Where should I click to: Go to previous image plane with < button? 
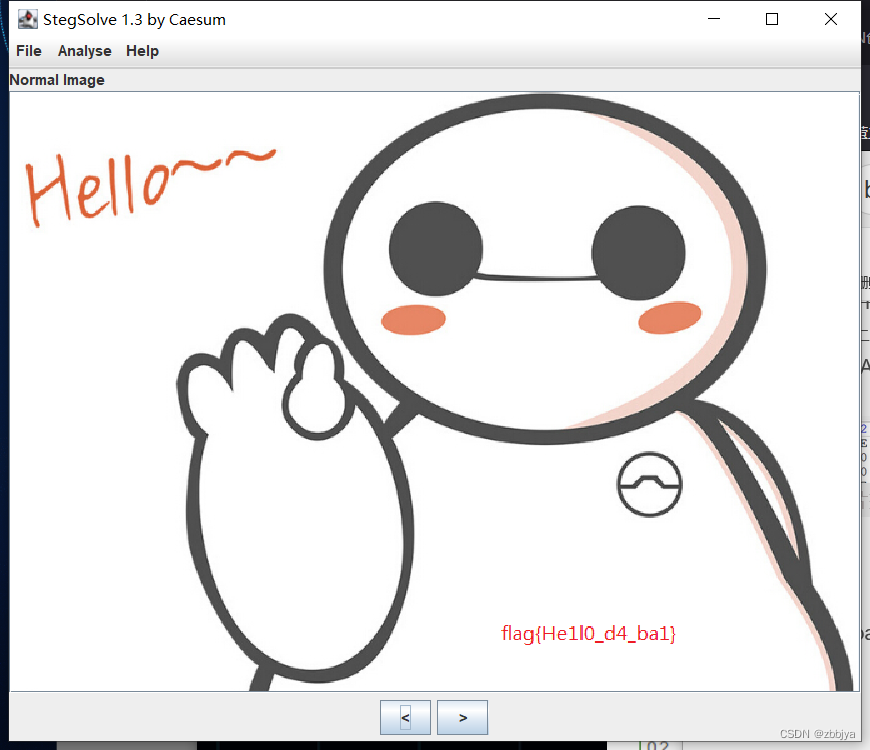405,717
